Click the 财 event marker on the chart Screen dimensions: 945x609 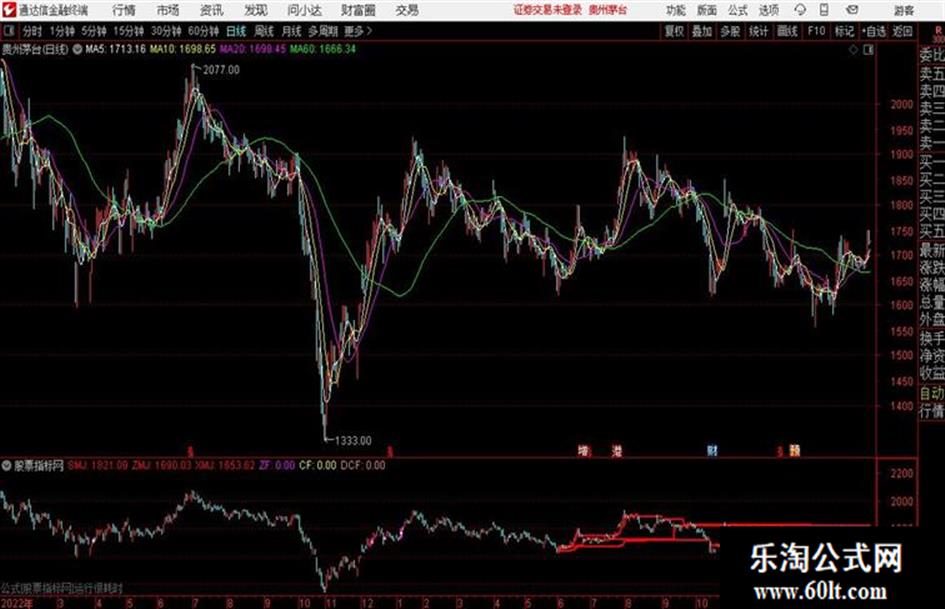point(712,450)
